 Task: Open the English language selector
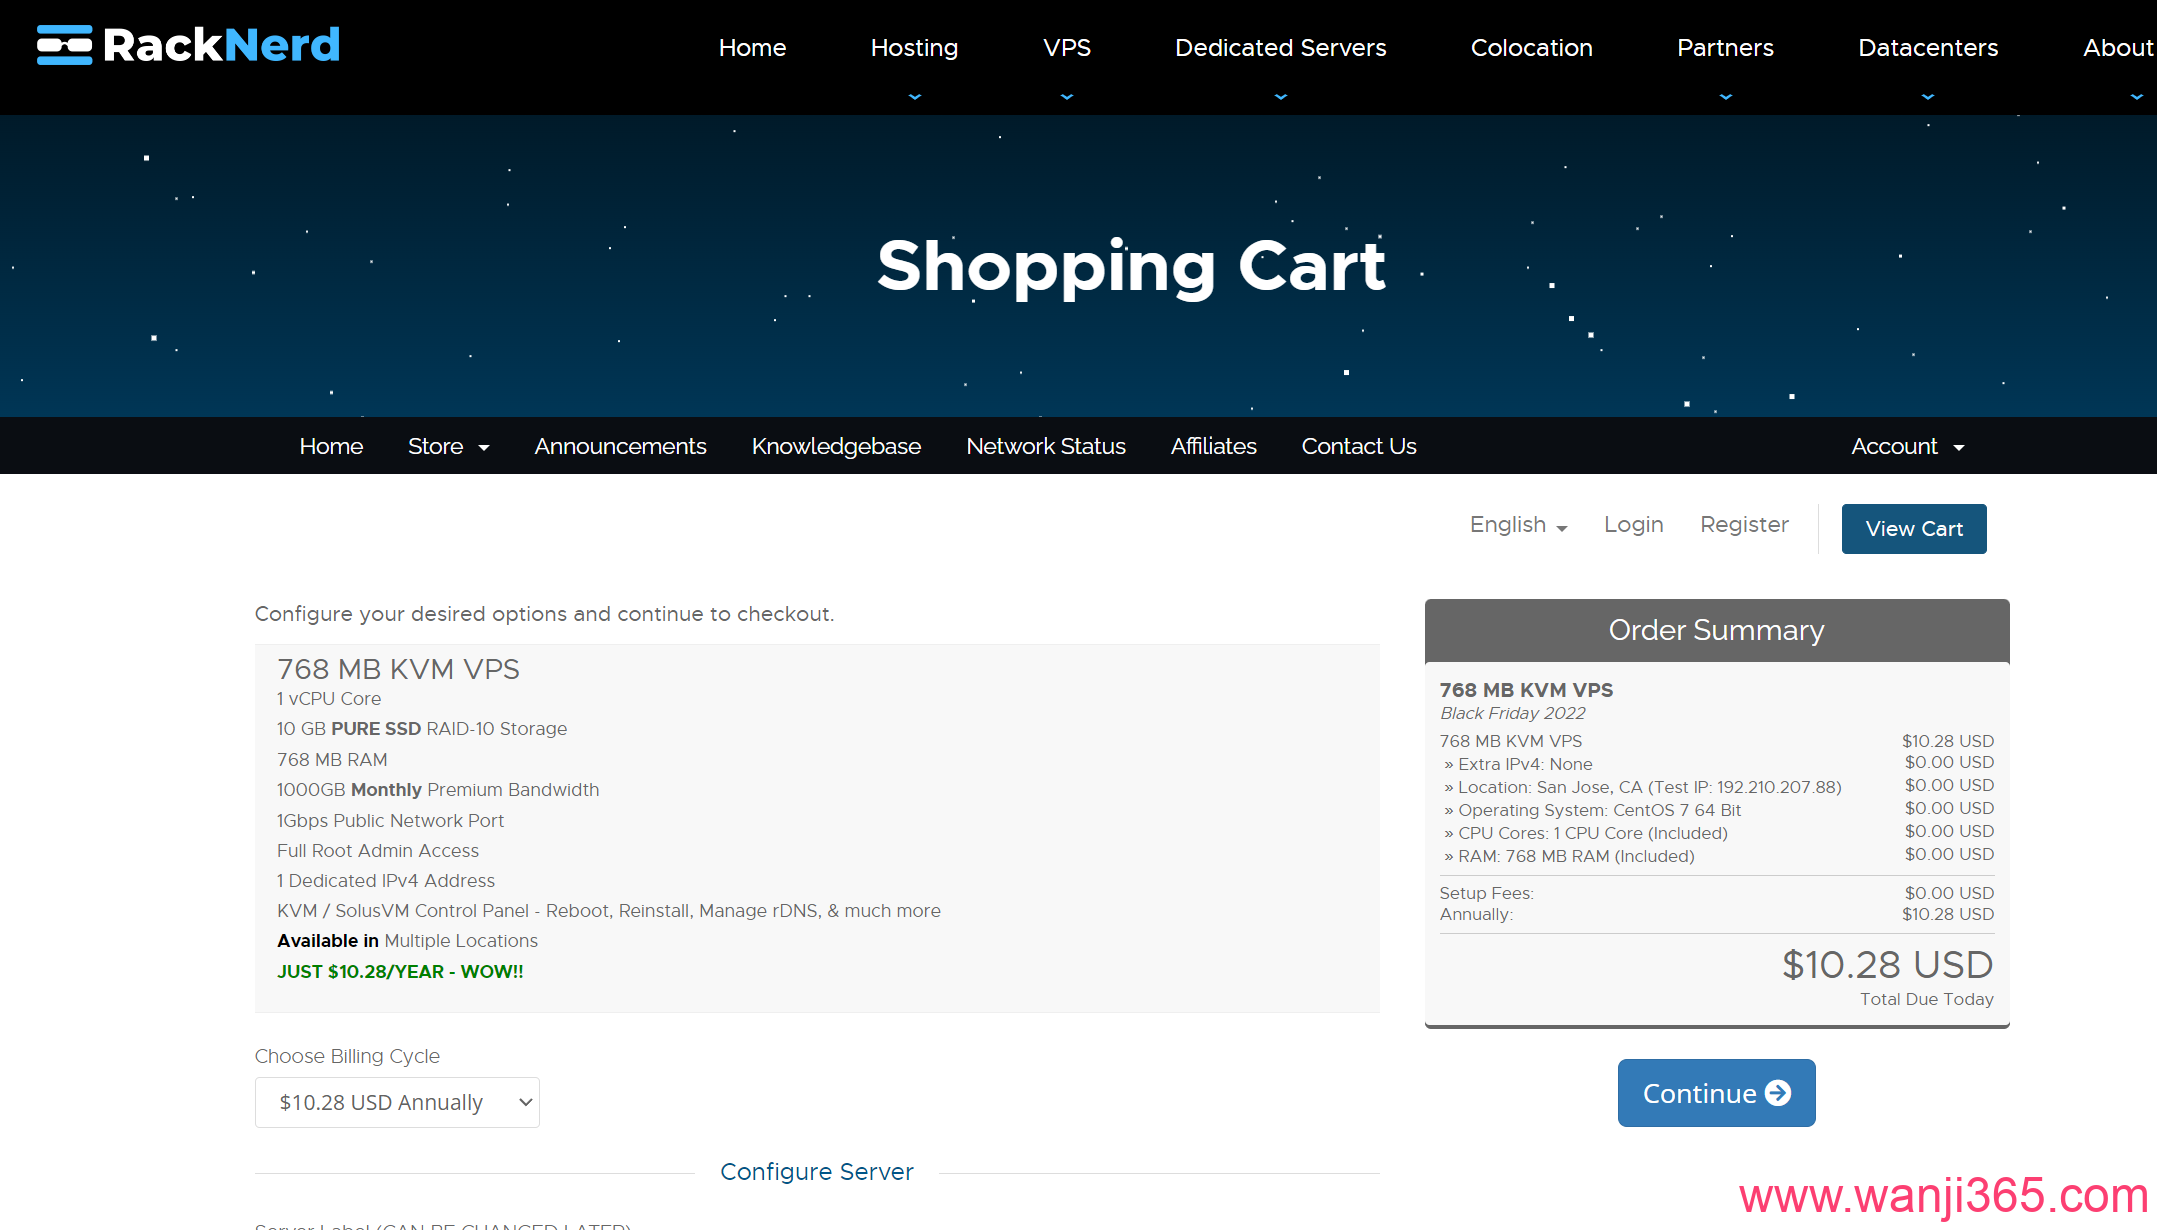(1518, 525)
